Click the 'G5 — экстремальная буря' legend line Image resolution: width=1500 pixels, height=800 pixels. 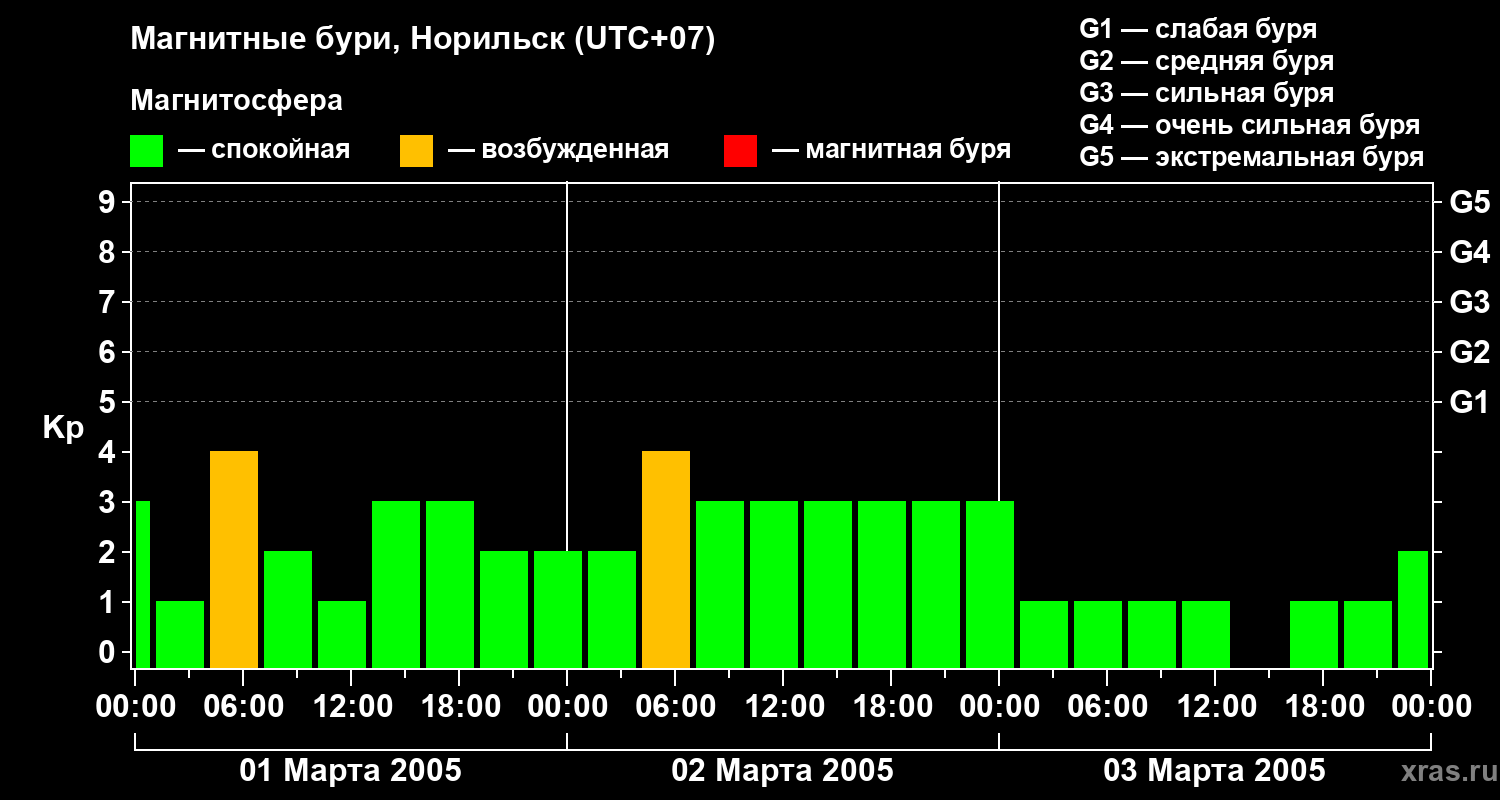(1252, 157)
